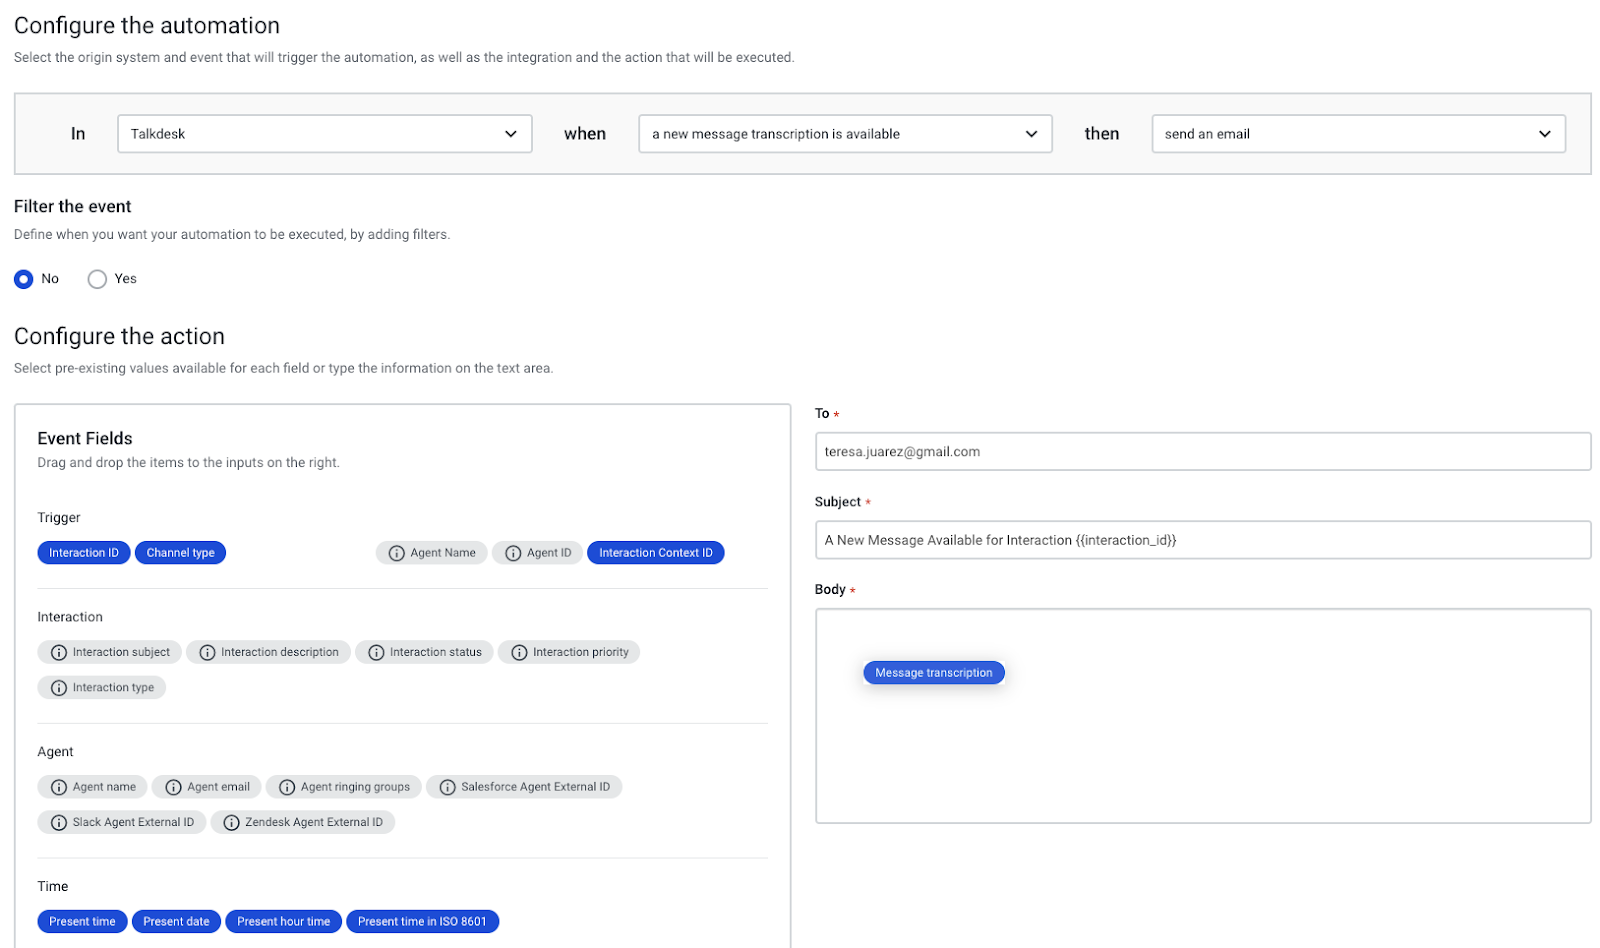Click info icon on Agent ringing groups chip
The image size is (1600, 948).
coord(287,788)
